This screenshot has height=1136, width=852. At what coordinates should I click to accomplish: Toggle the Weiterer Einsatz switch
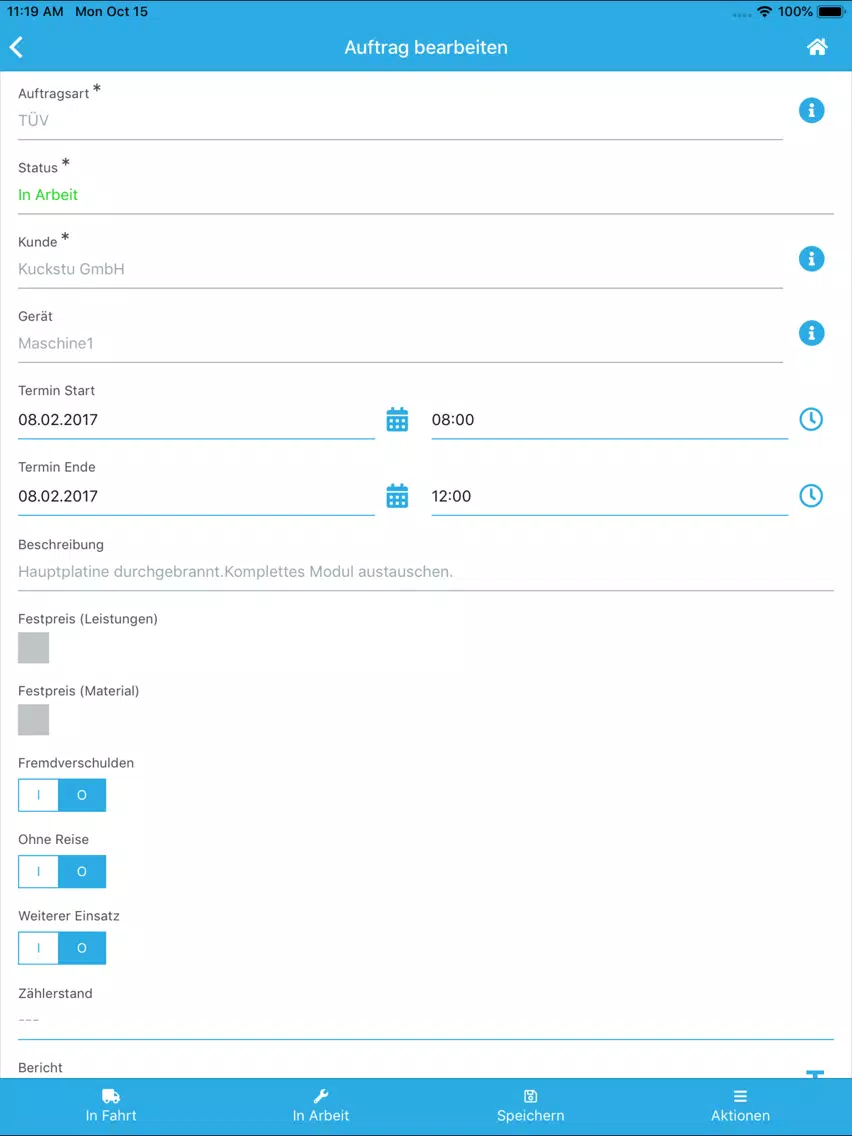point(62,948)
